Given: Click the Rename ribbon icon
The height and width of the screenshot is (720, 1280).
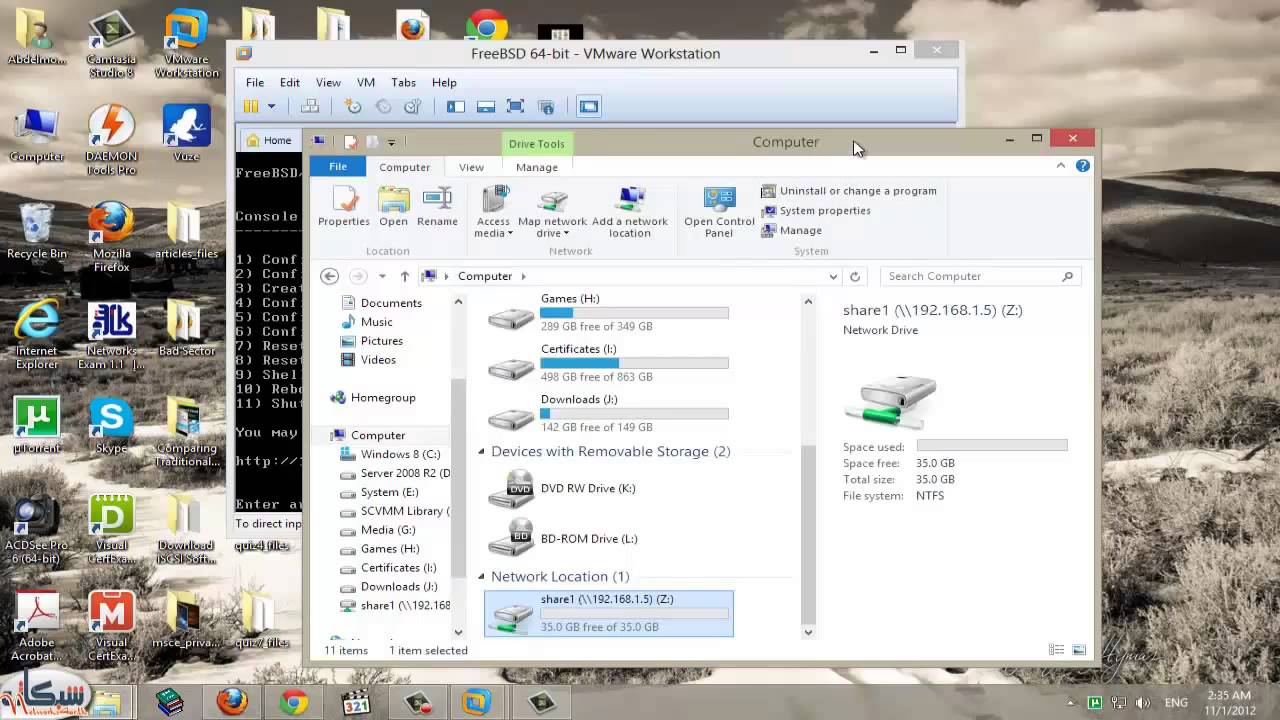Looking at the screenshot, I should 437,206.
